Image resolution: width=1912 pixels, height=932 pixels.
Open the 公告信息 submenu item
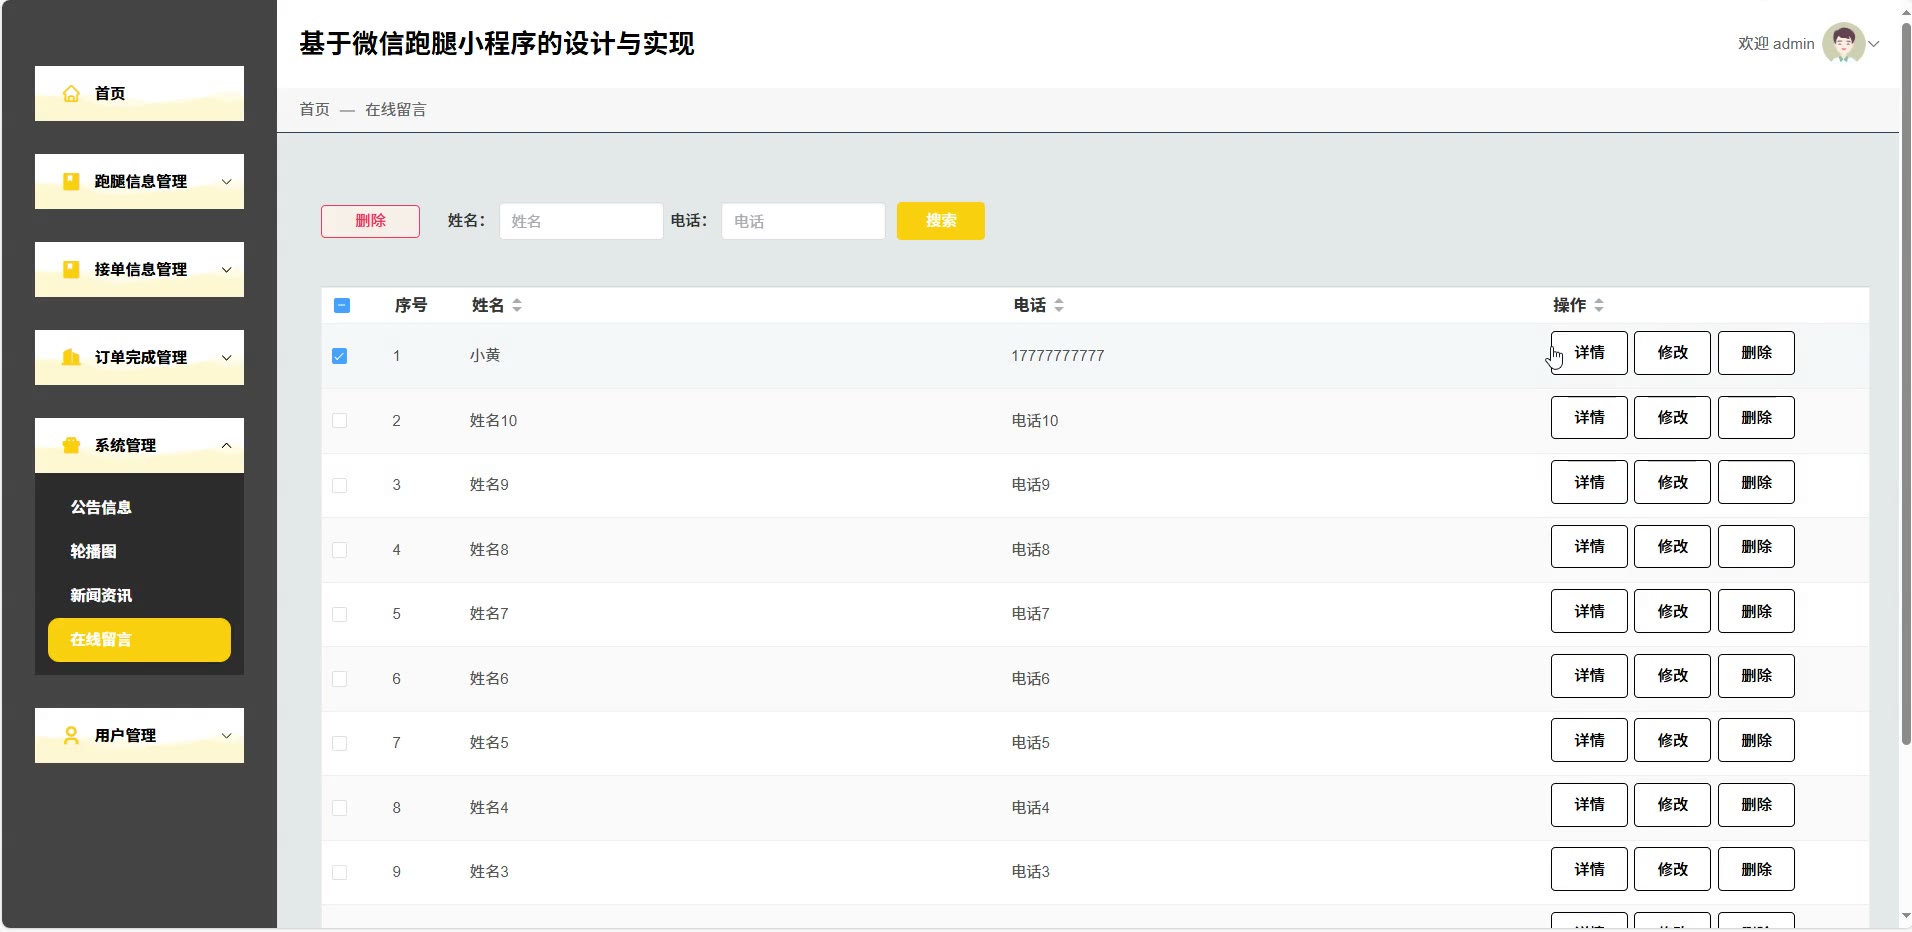[x=101, y=508]
